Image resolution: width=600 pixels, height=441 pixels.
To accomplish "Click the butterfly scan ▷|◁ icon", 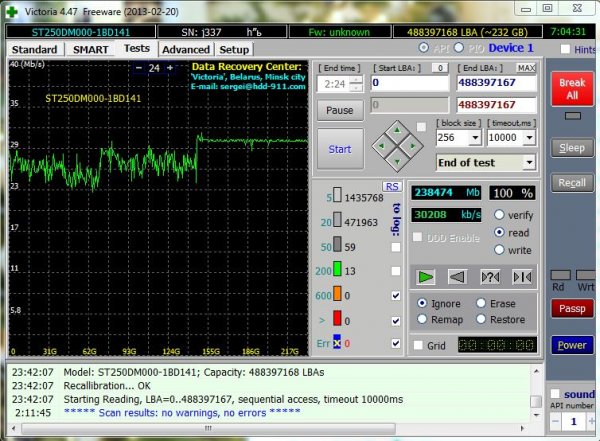I will 522,277.
